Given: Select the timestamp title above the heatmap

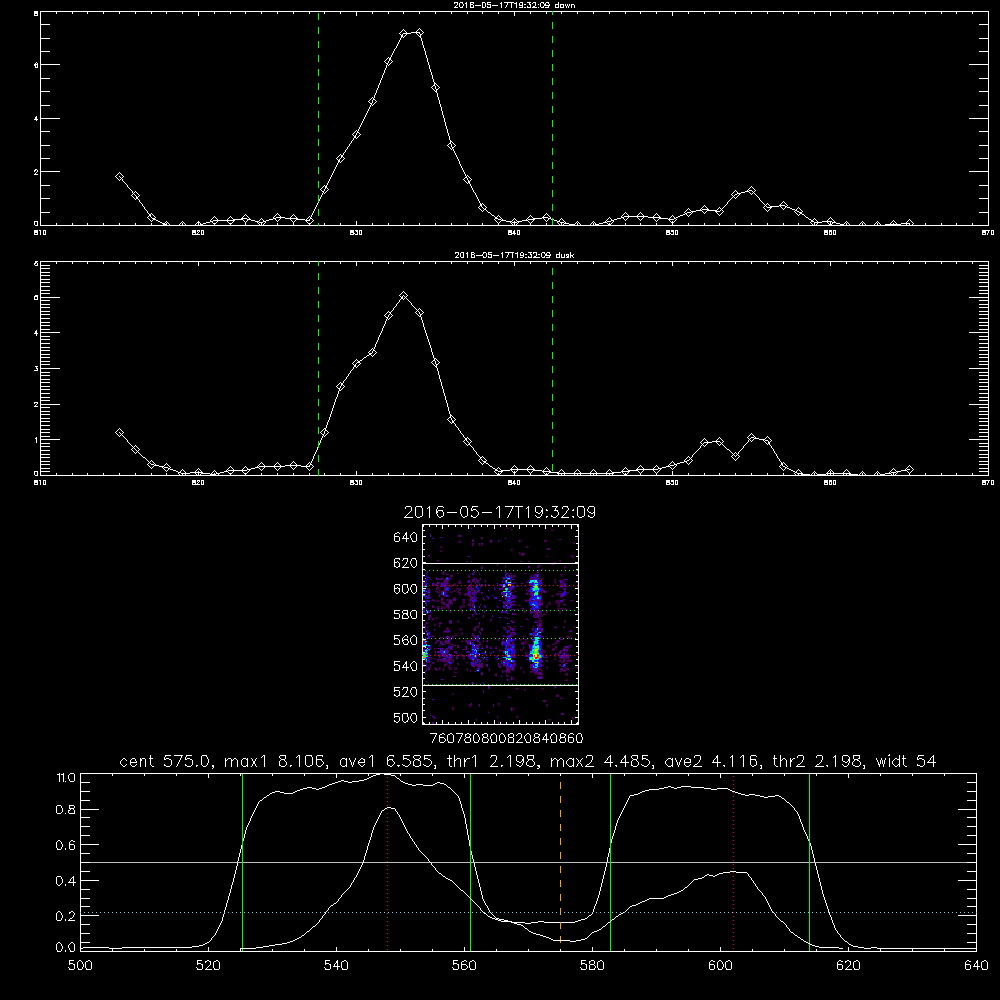Looking at the screenshot, I should pyautogui.click(x=499, y=512).
